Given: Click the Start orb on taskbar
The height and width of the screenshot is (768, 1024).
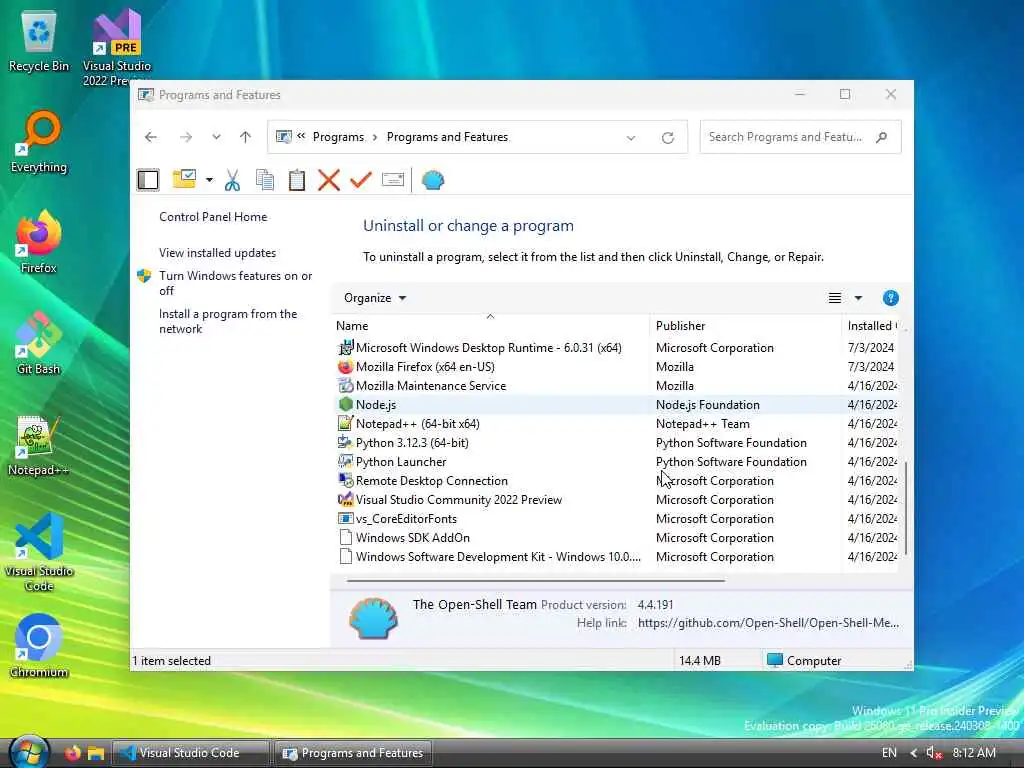Looking at the screenshot, I should click(28, 752).
